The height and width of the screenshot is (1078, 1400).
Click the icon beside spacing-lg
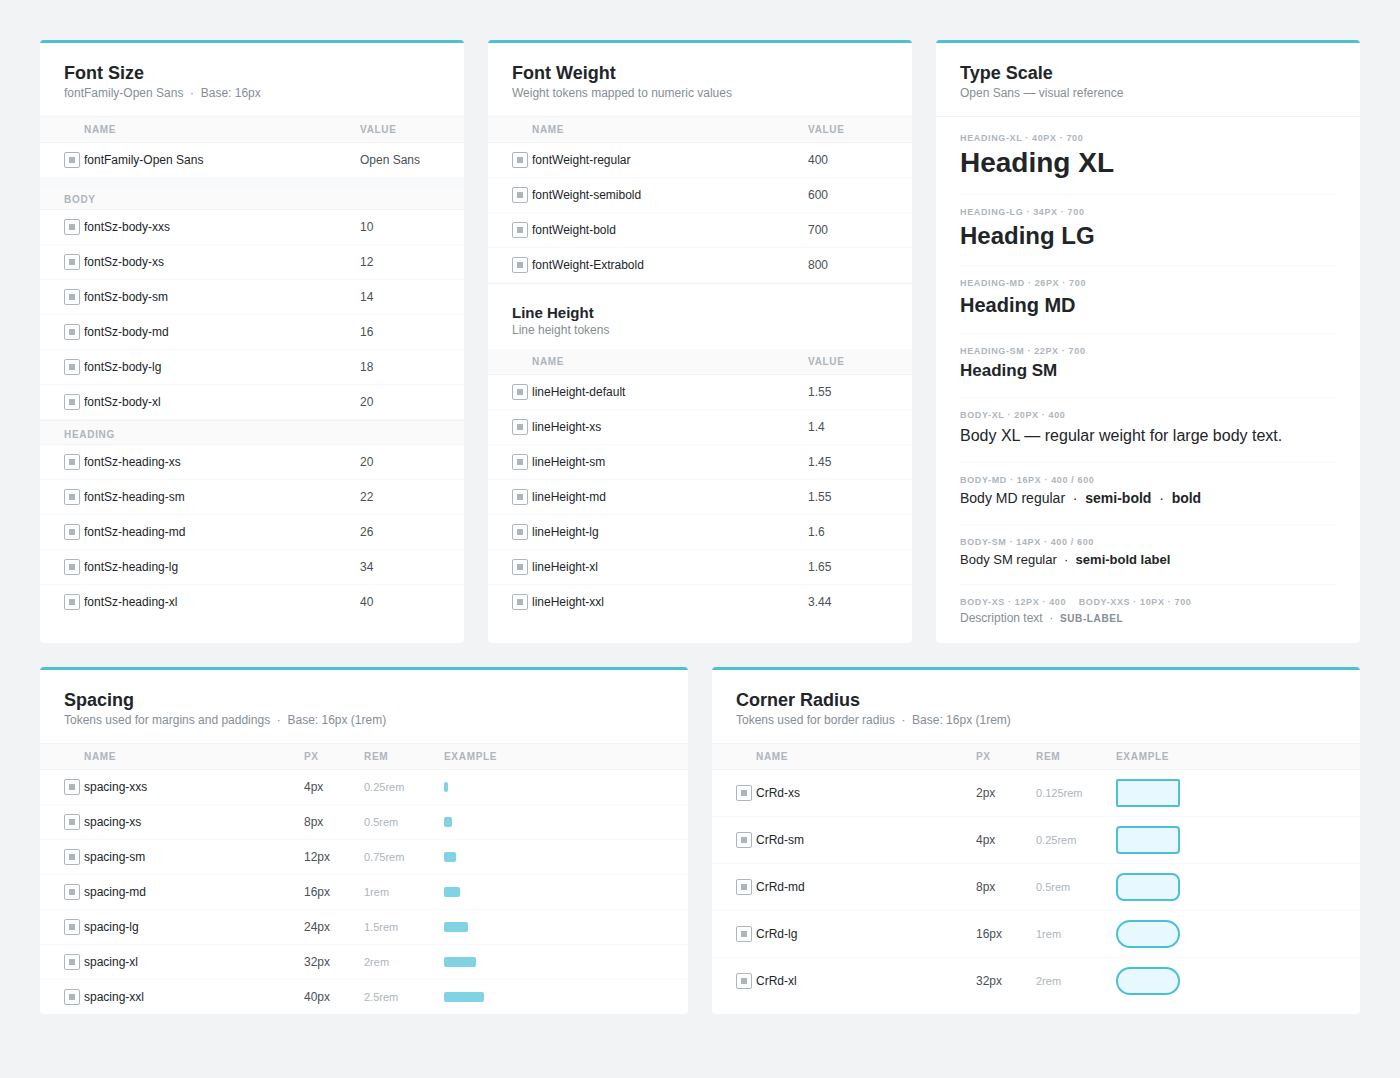[72, 927]
